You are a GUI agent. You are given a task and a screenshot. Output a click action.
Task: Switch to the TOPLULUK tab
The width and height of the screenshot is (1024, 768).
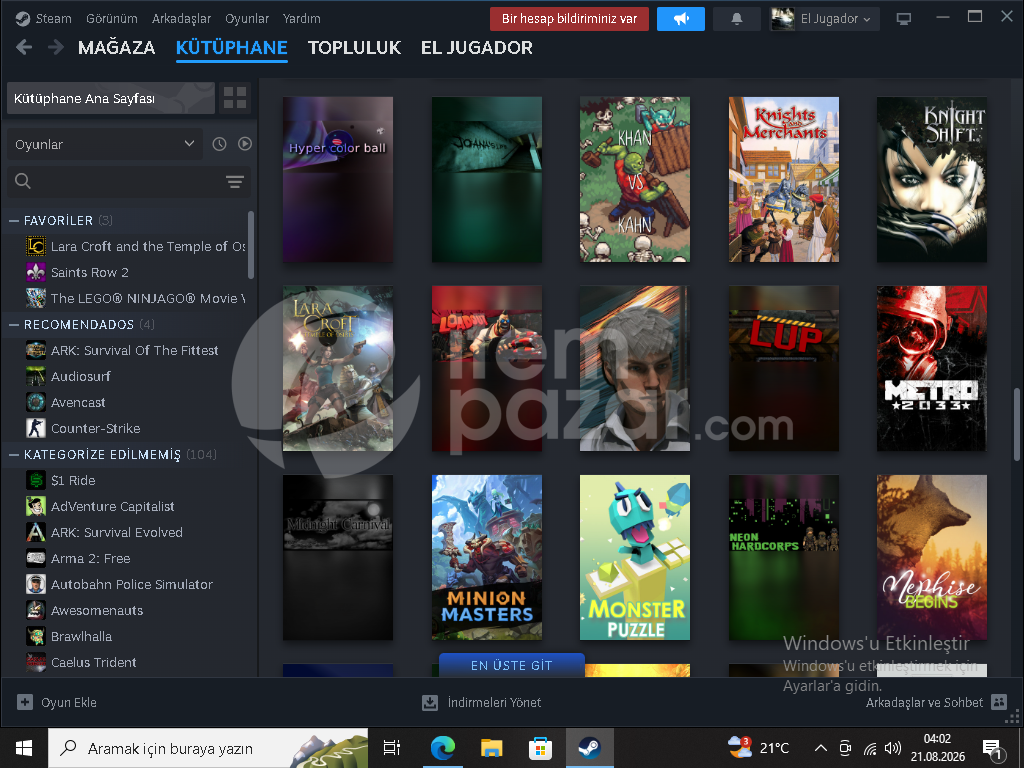pyautogui.click(x=355, y=47)
